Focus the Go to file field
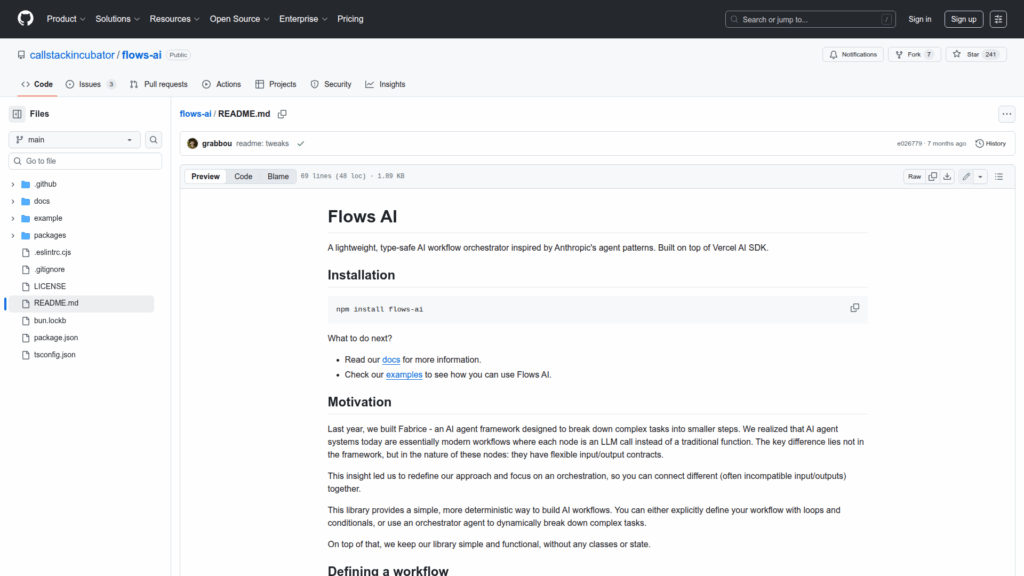1024x576 pixels. tap(85, 161)
